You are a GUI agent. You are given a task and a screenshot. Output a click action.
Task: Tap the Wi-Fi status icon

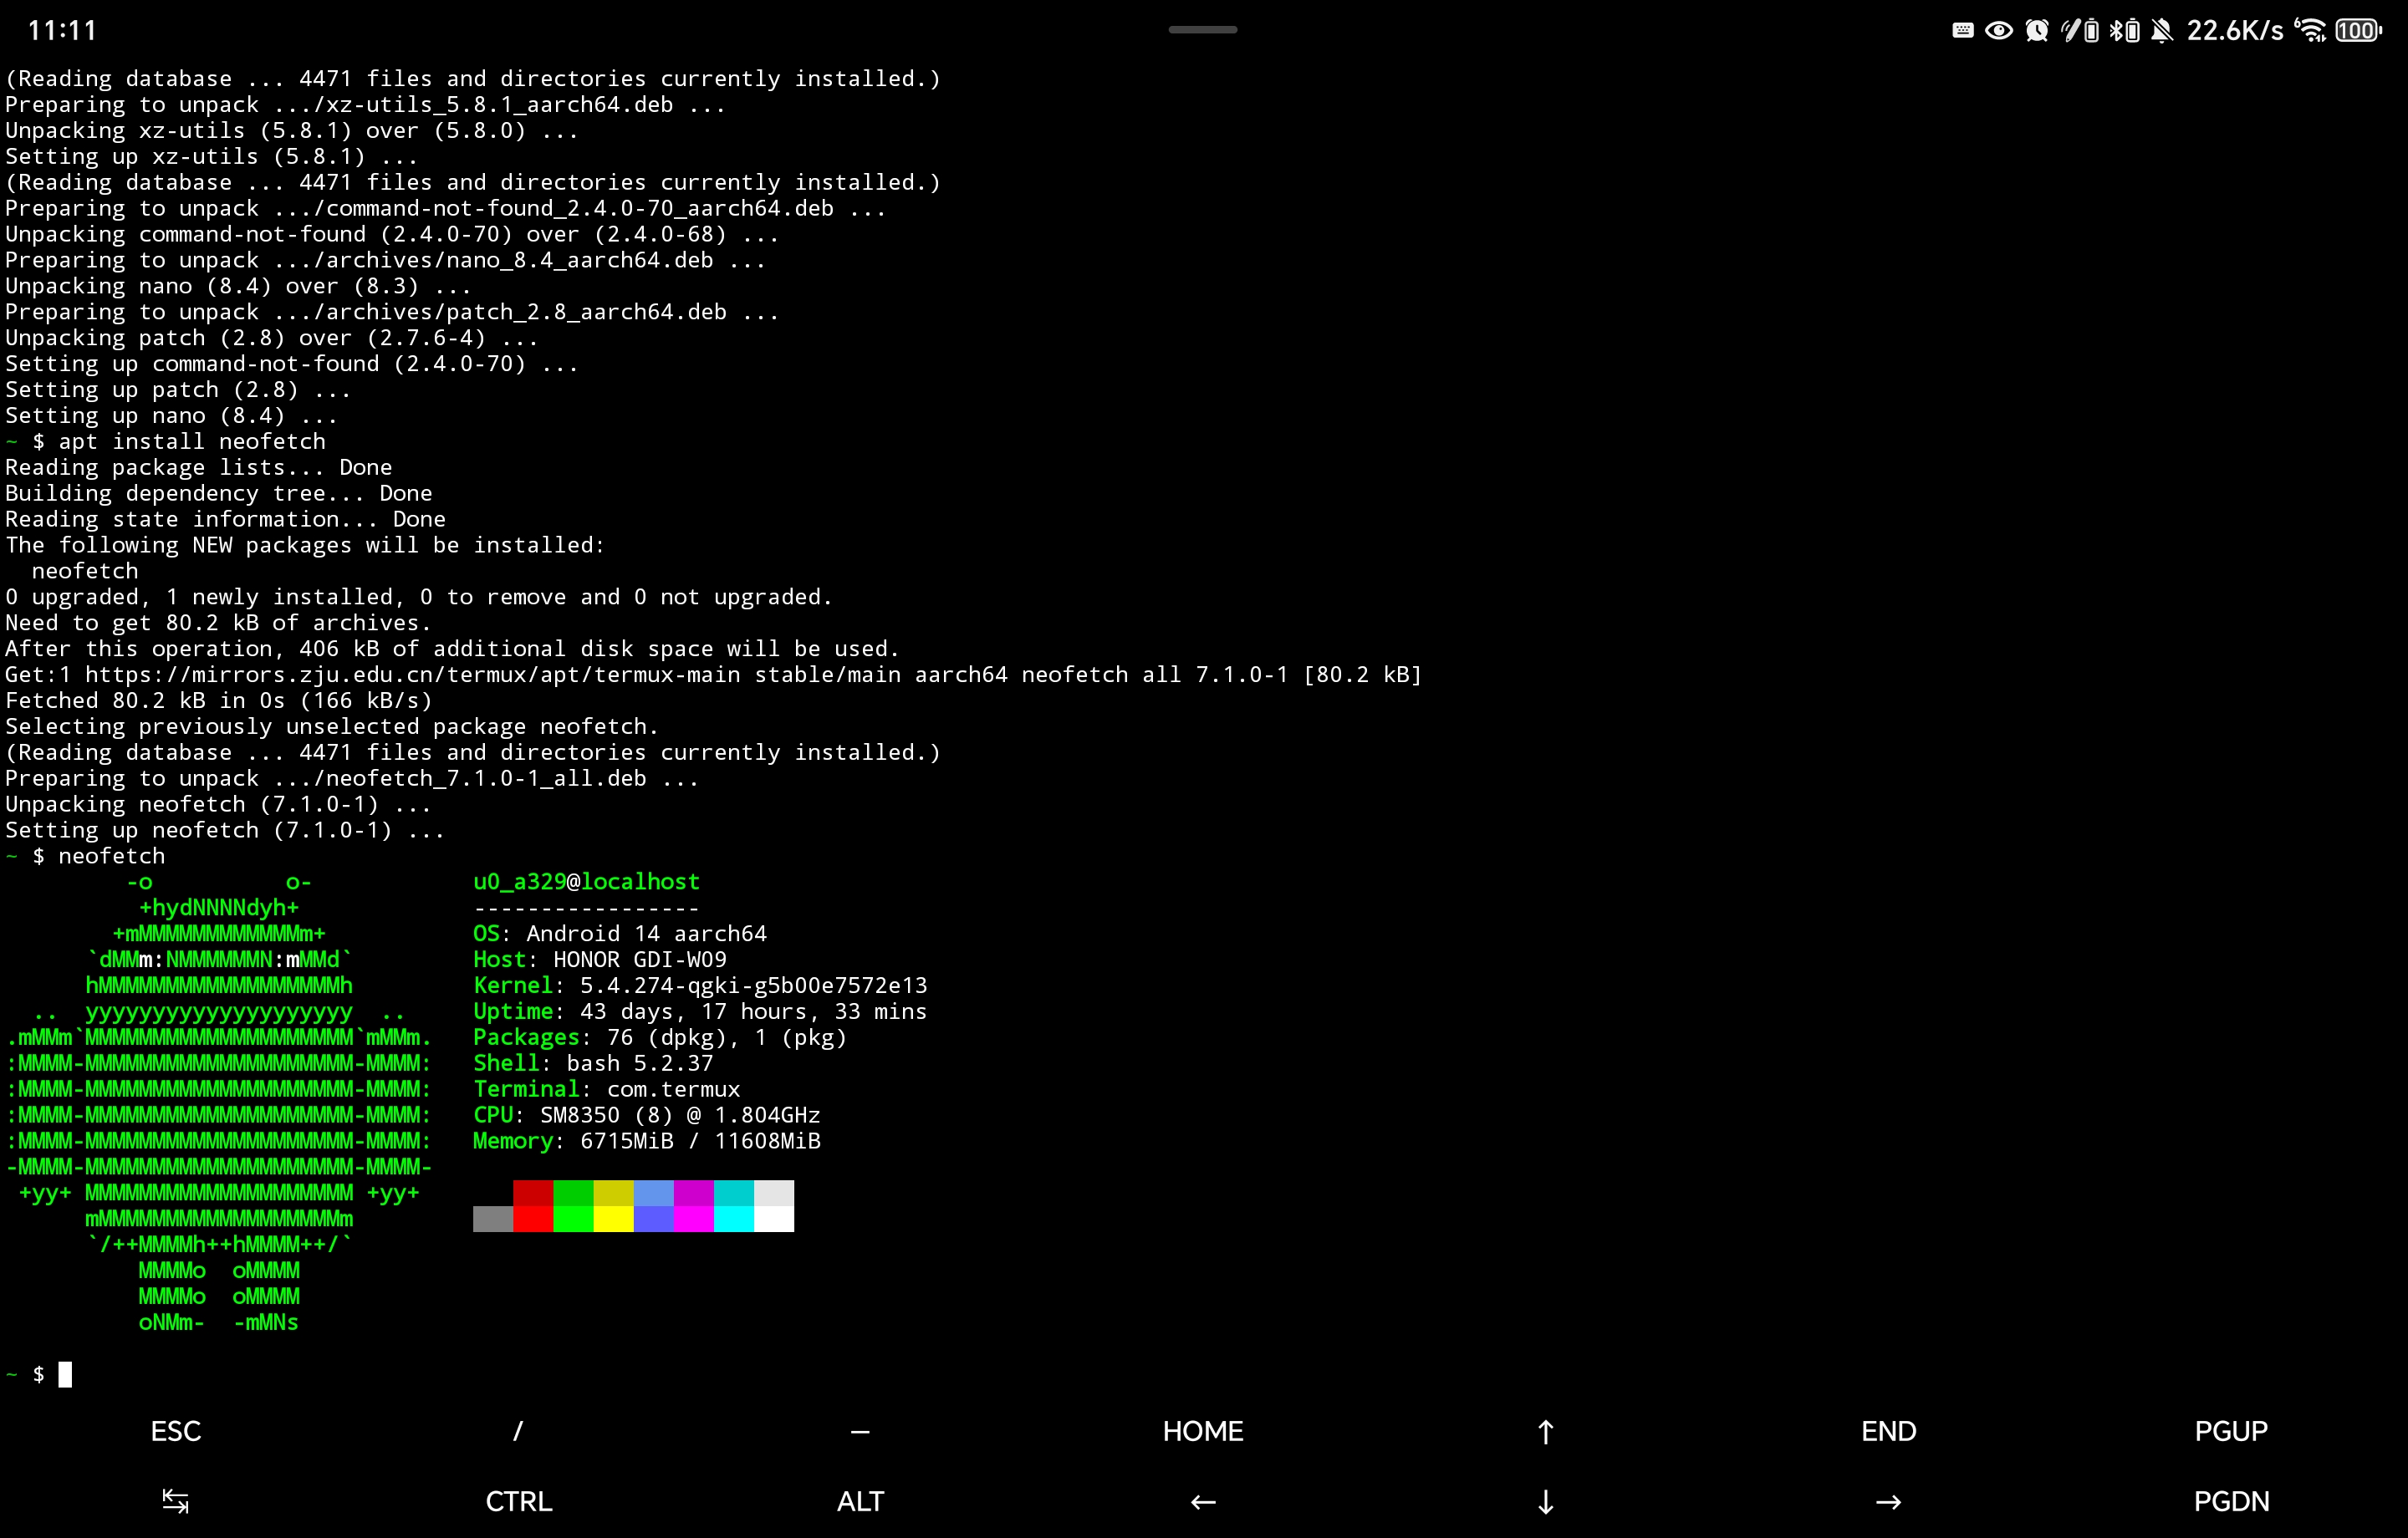pos(2310,31)
